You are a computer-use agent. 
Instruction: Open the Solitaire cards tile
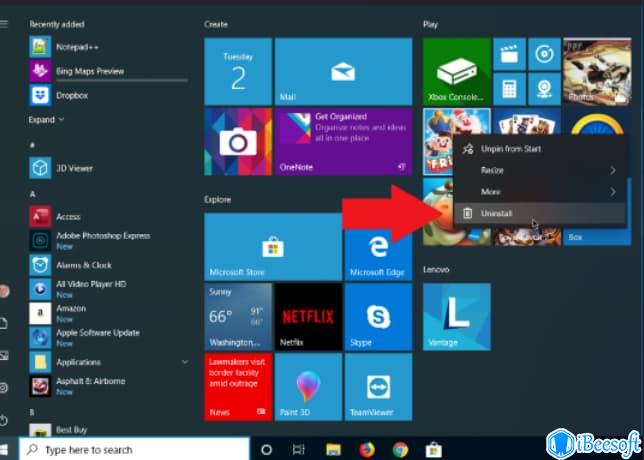point(527,121)
